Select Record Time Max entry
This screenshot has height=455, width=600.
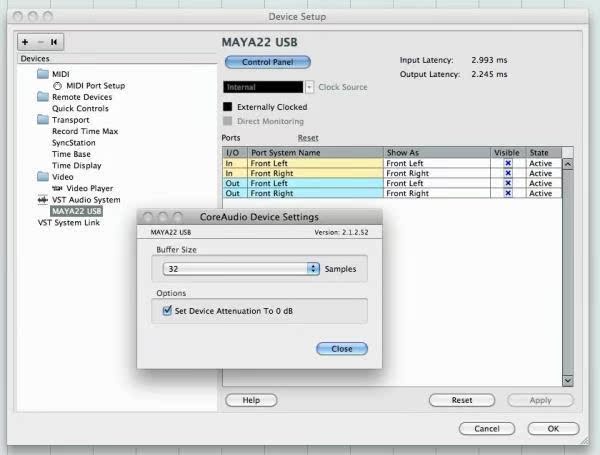pos(85,131)
